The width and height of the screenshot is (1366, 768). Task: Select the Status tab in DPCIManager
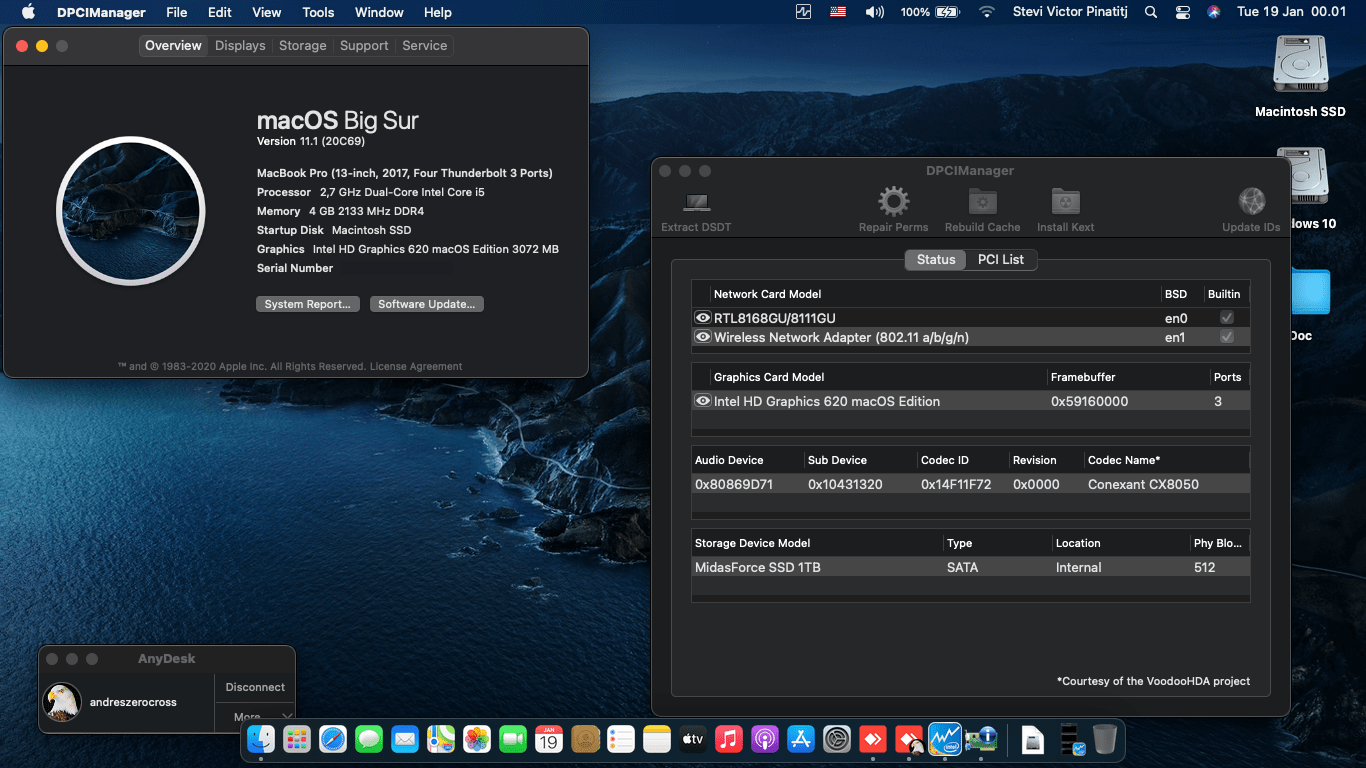pyautogui.click(x=936, y=259)
